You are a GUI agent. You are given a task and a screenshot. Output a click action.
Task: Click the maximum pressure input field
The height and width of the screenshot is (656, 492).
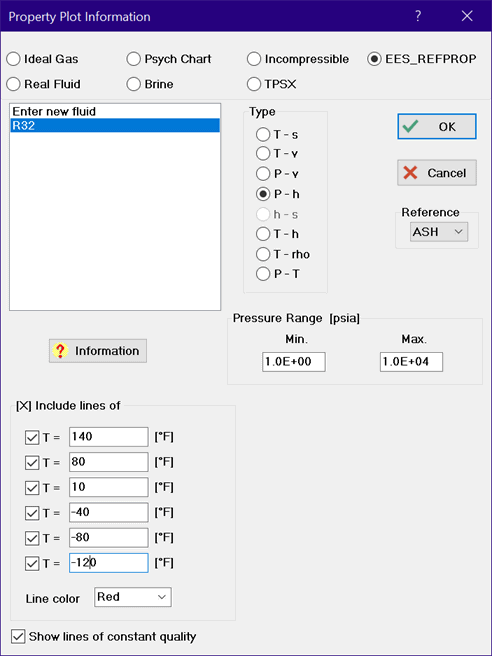click(x=411, y=361)
